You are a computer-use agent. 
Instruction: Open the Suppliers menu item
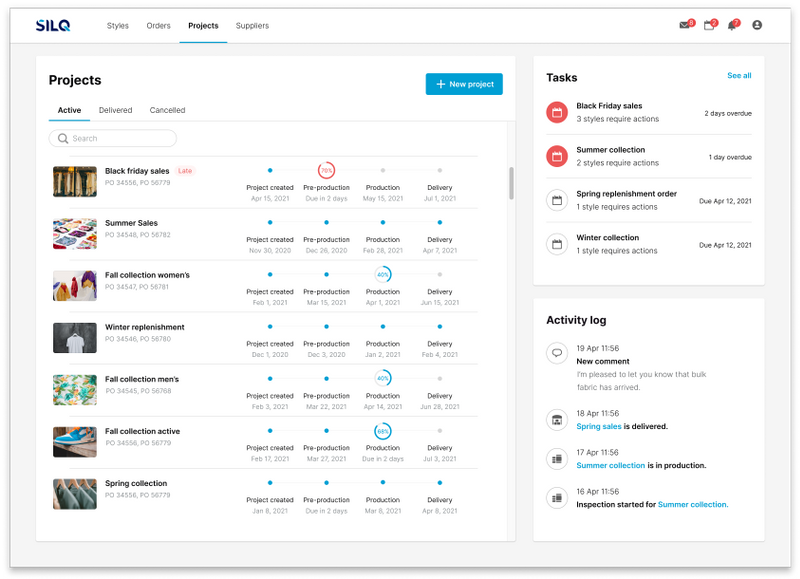coord(252,26)
